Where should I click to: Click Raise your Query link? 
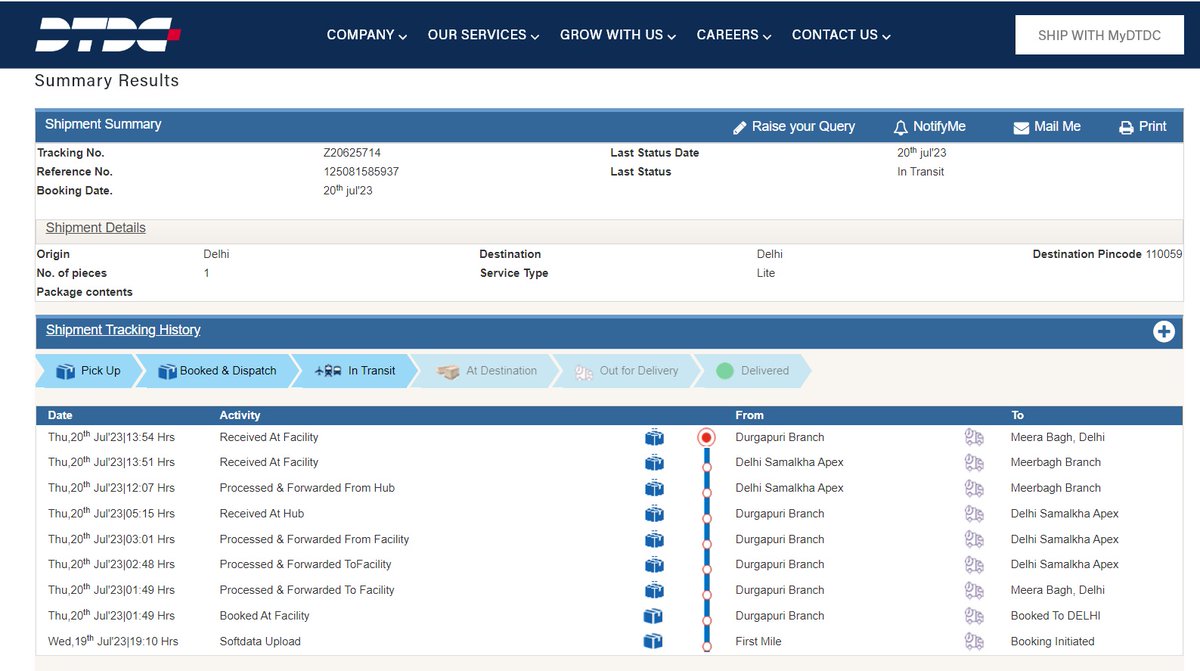click(x=803, y=127)
